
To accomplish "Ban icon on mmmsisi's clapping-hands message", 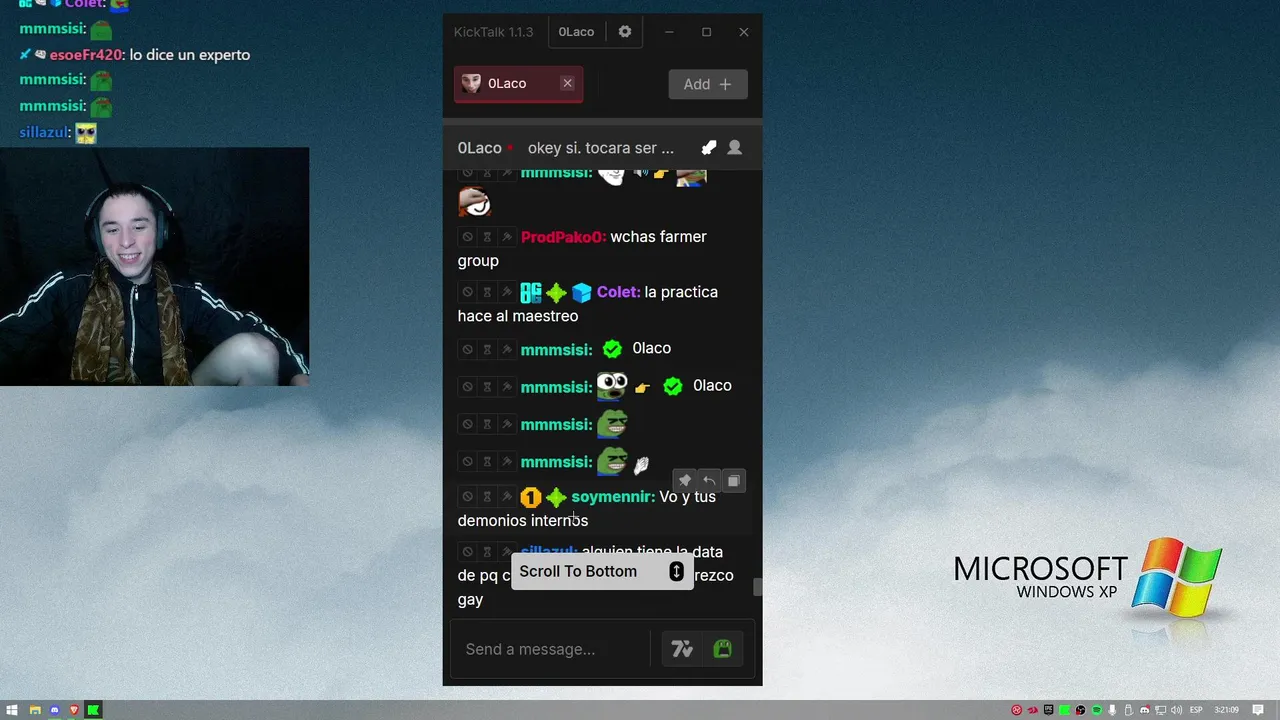I will pos(467,462).
